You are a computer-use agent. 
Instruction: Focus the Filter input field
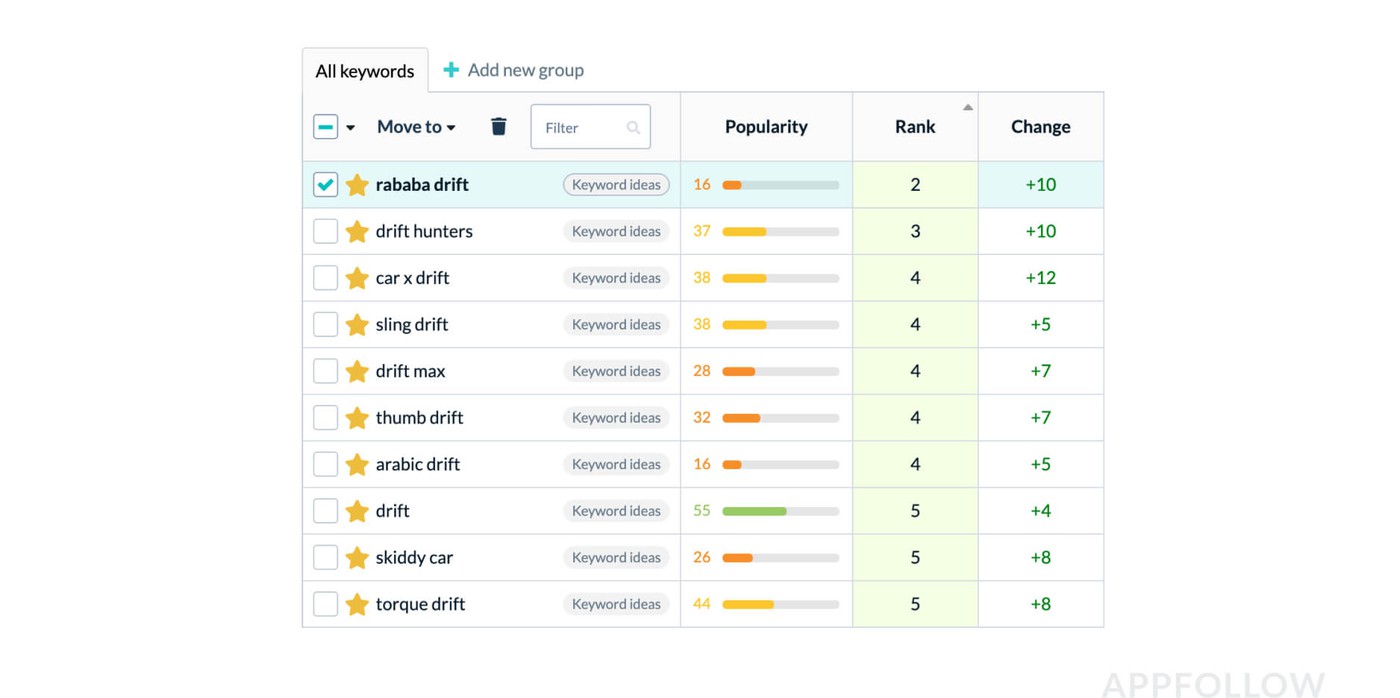coord(582,128)
